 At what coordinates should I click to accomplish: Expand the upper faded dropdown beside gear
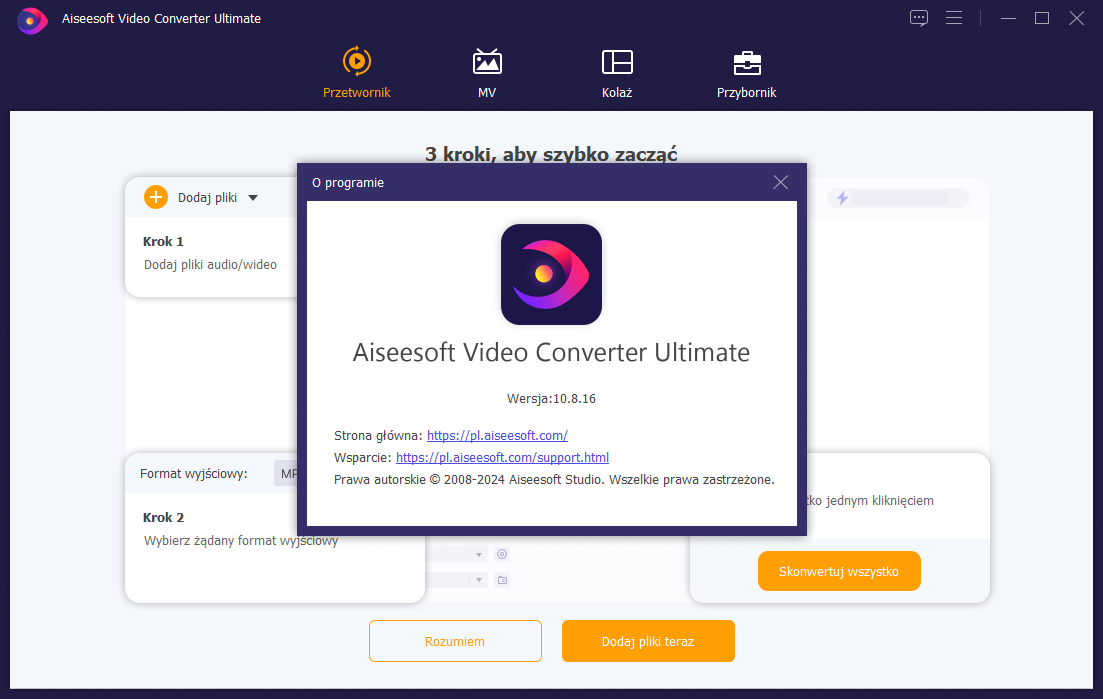[478, 555]
